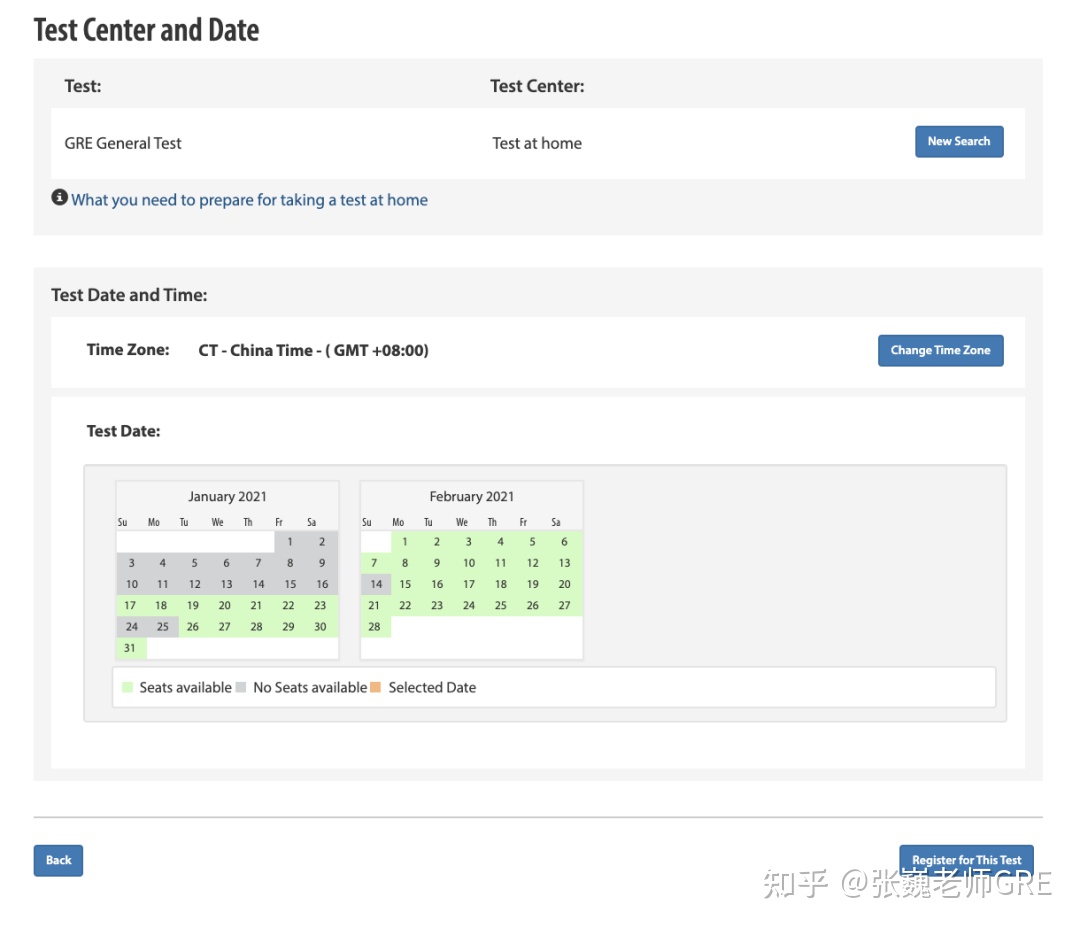The image size is (1080, 928).
Task: Click the Change Time Zone button
Action: point(940,351)
